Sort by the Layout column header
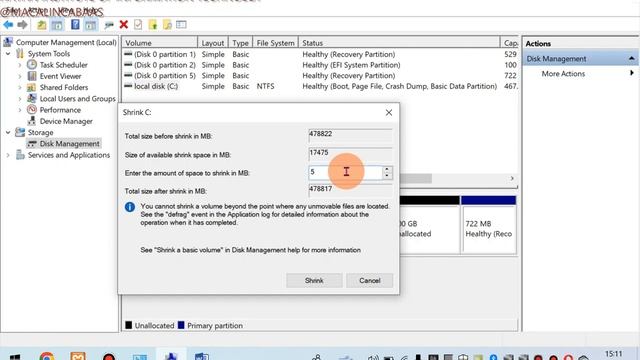 [x=213, y=43]
